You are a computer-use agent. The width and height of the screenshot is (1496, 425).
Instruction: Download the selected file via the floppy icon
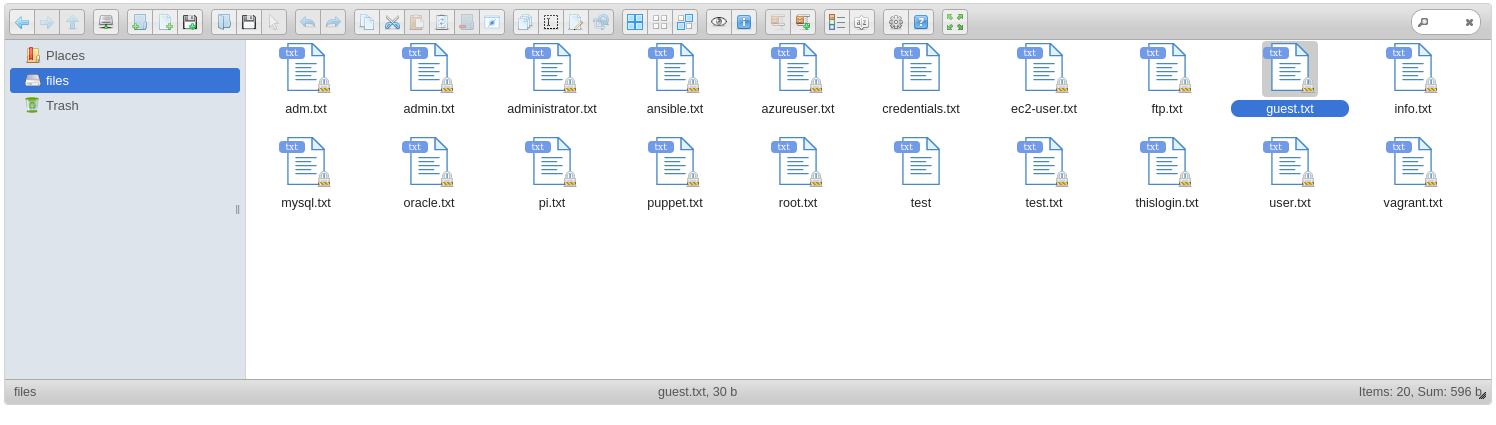[249, 22]
